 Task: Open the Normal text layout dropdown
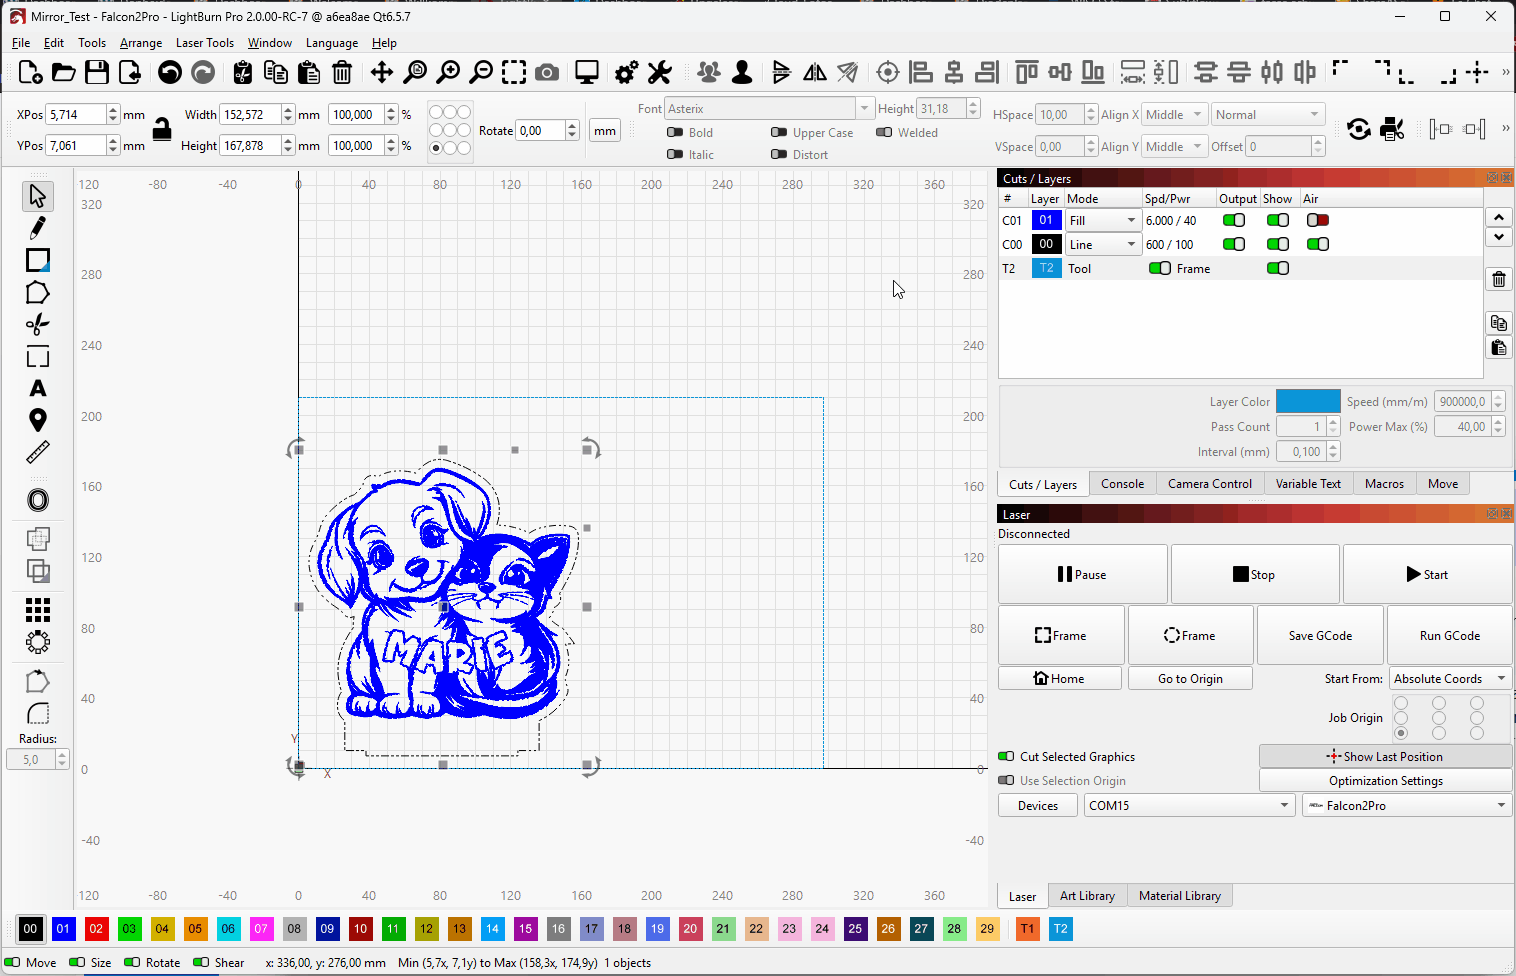(1268, 114)
